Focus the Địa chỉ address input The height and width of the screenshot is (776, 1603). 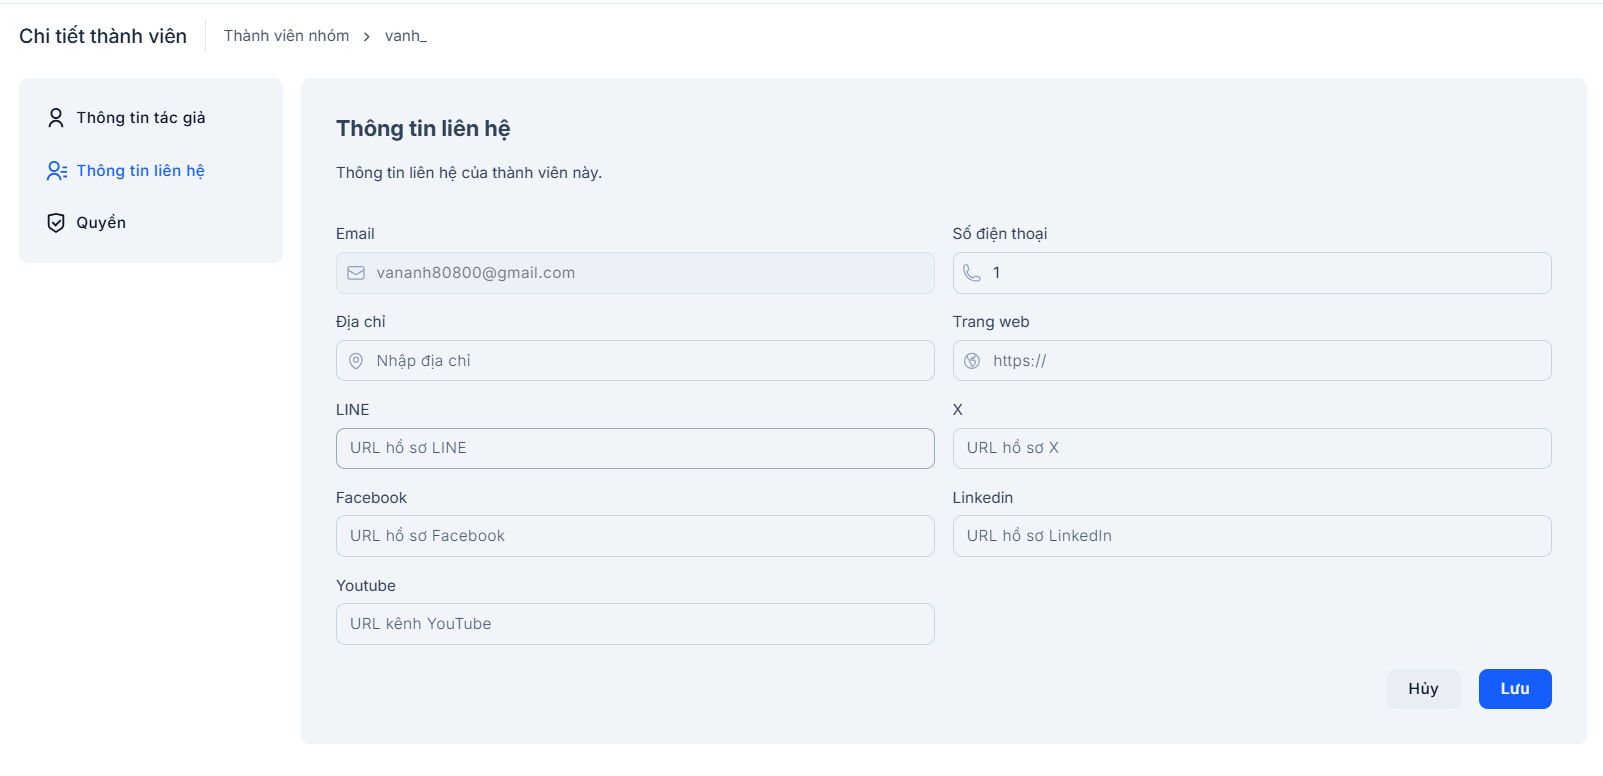(x=650, y=361)
